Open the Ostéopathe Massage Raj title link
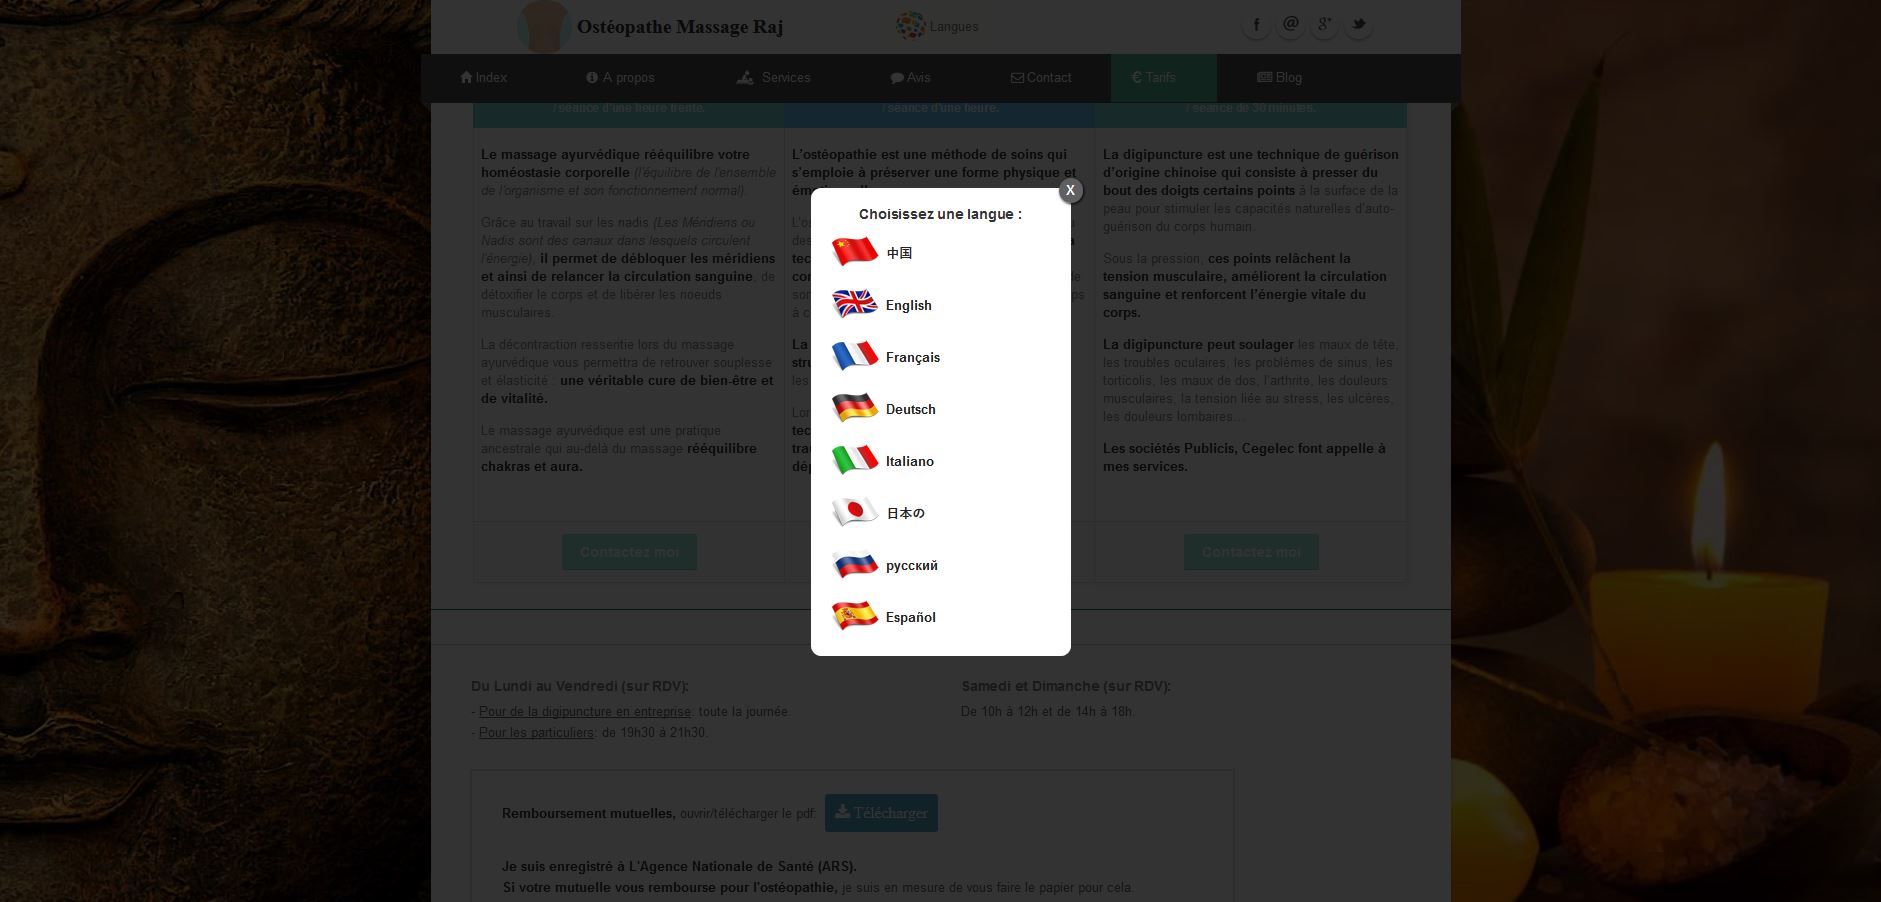Viewport: 1881px width, 902px height. click(x=680, y=27)
